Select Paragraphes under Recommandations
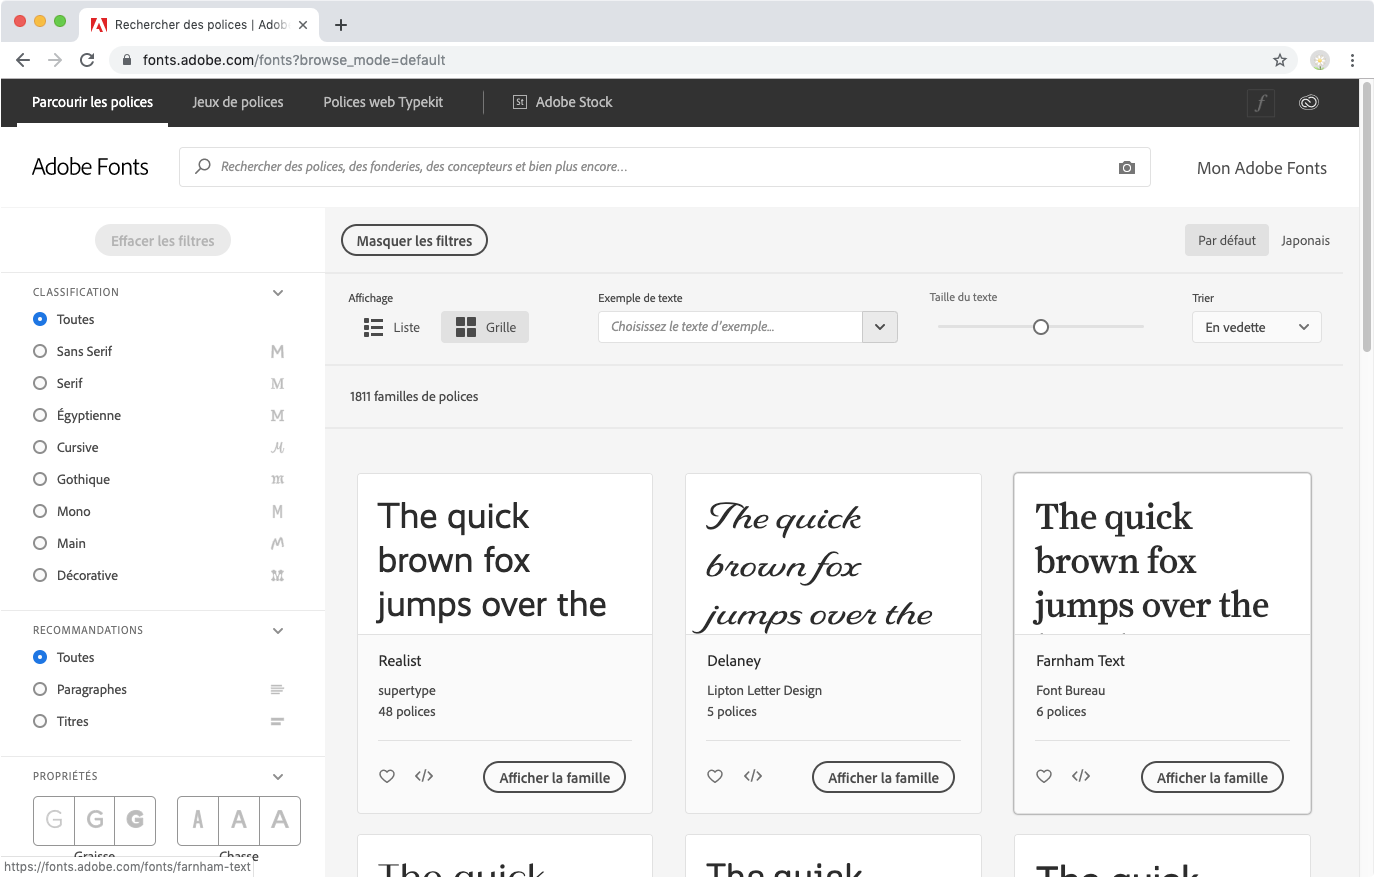Image resolution: width=1374 pixels, height=878 pixels. (40, 689)
